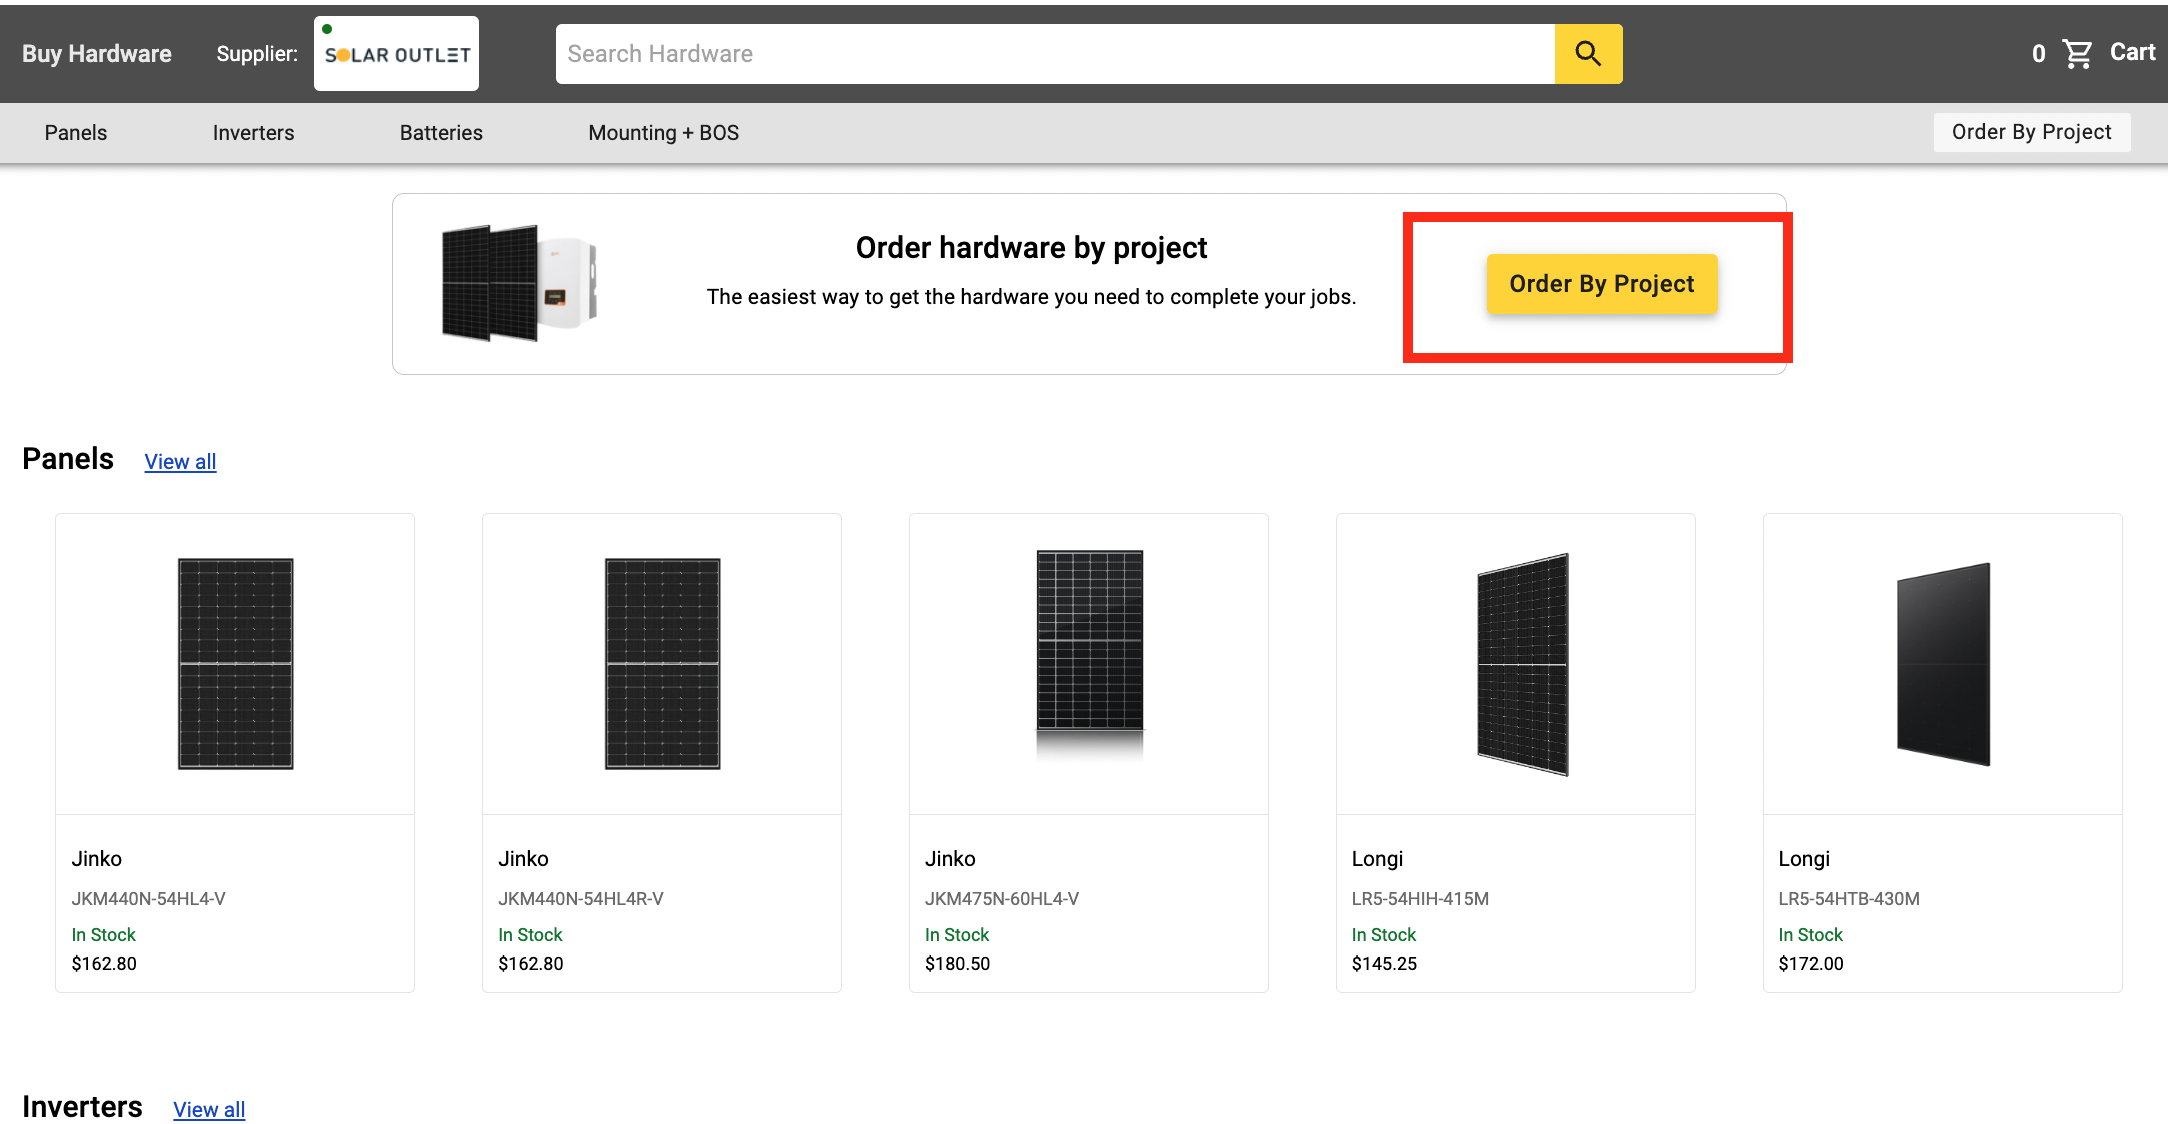Select the Solar Outlet supplier logo
Screen dimensions: 2168x1124
tap(396, 54)
